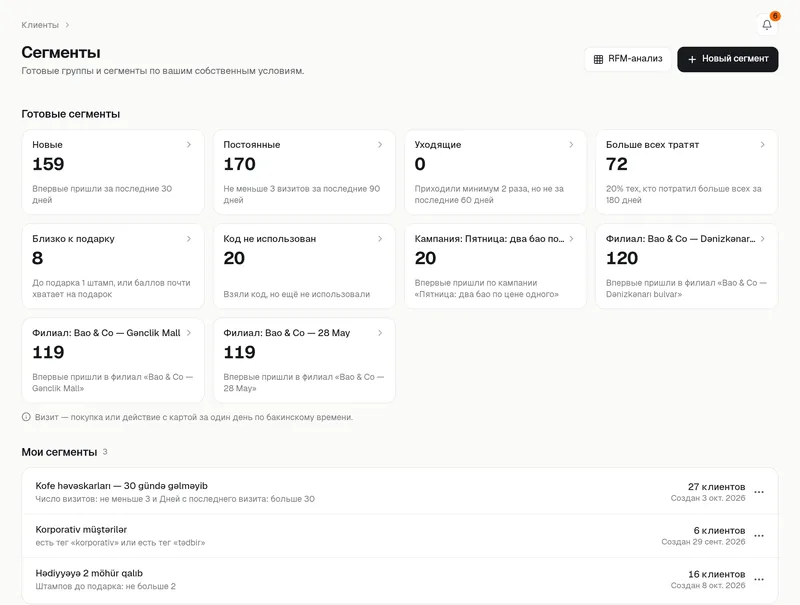Select the Больше всех тратят title
Screen dimensions: 800x605
(652, 145)
